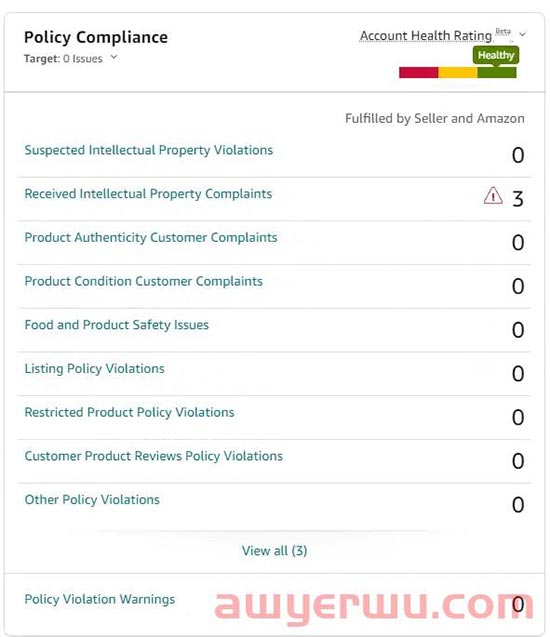Viewport: 550px width, 637px height.
Task: Open Customer Product Reviews Policy Violations
Action: click(154, 456)
